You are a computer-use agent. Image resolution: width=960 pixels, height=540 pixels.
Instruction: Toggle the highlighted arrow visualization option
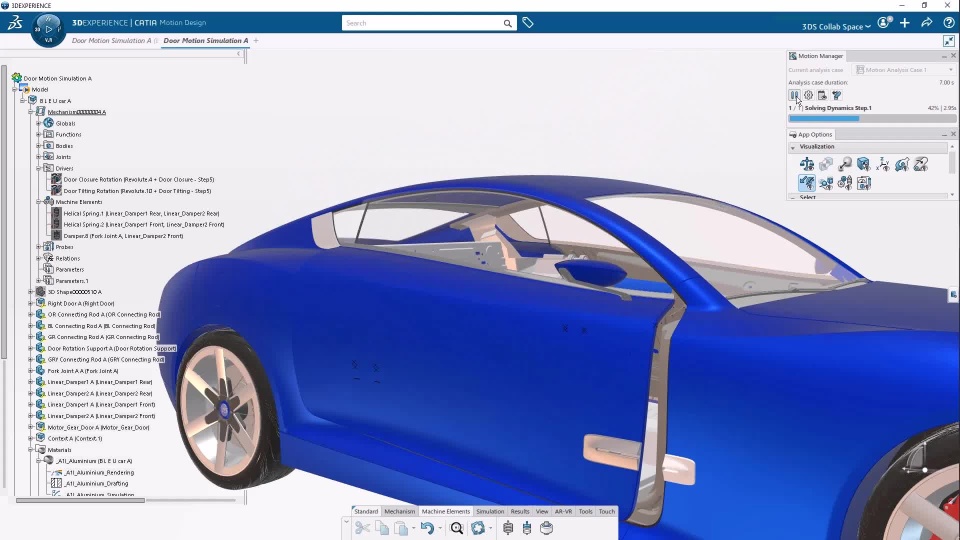point(807,182)
